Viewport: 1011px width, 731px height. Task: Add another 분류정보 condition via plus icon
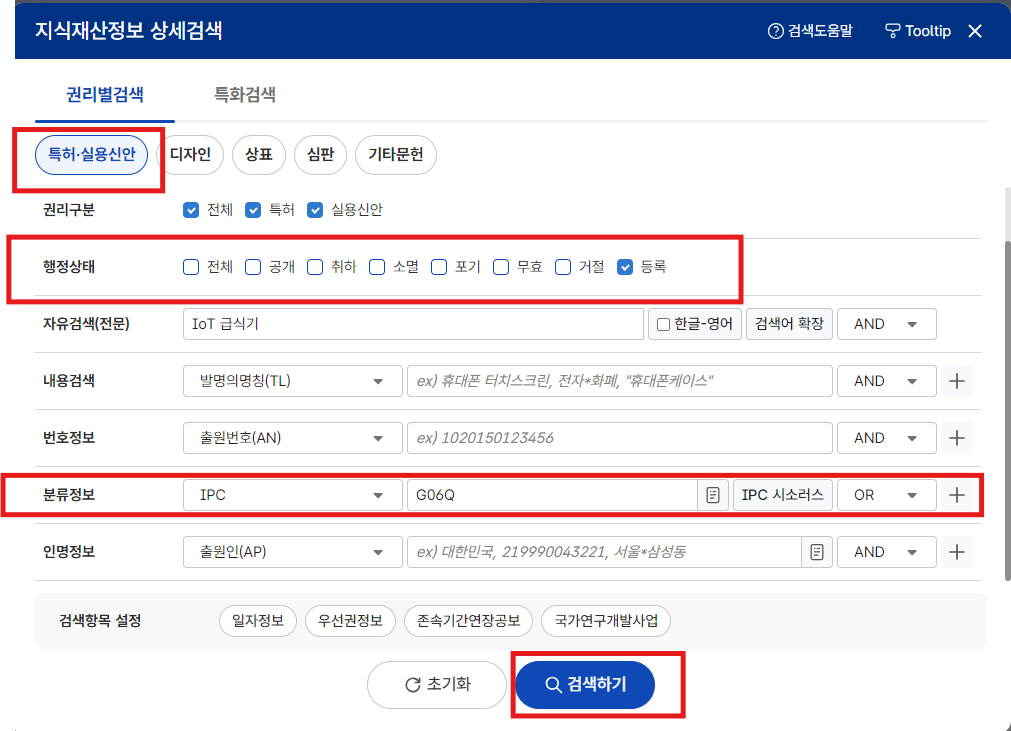tap(957, 494)
